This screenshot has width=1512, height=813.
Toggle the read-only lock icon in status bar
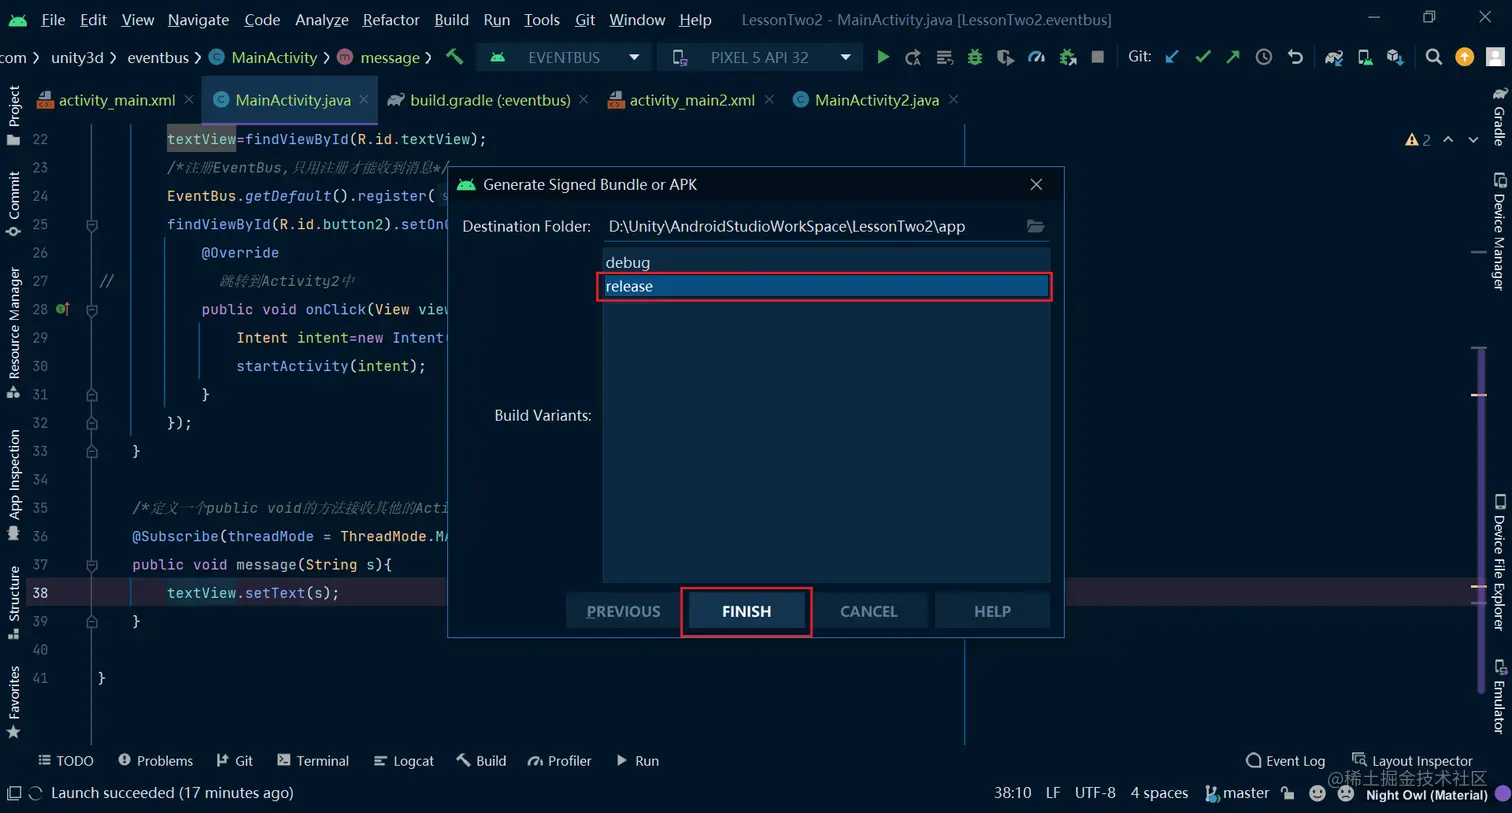(x=1288, y=793)
